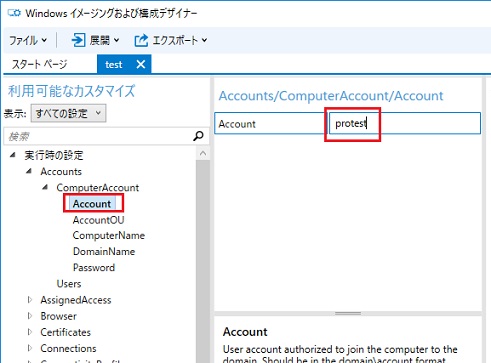
Task: Collapse the ComputerAccount tree node
Action: pyautogui.click(x=45, y=187)
